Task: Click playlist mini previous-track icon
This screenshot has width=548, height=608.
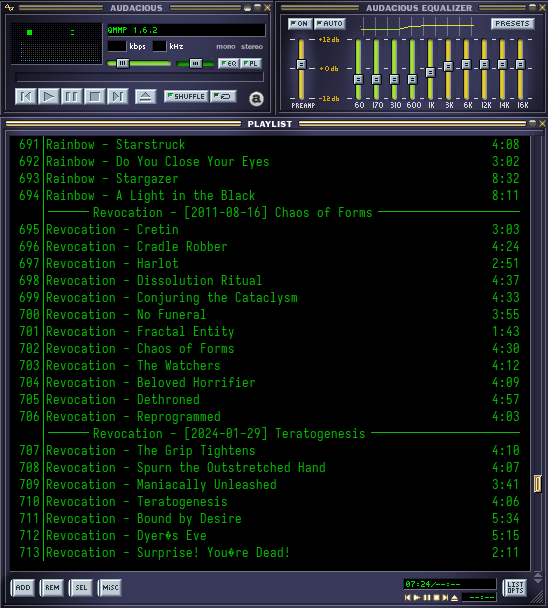Action: [x=408, y=598]
